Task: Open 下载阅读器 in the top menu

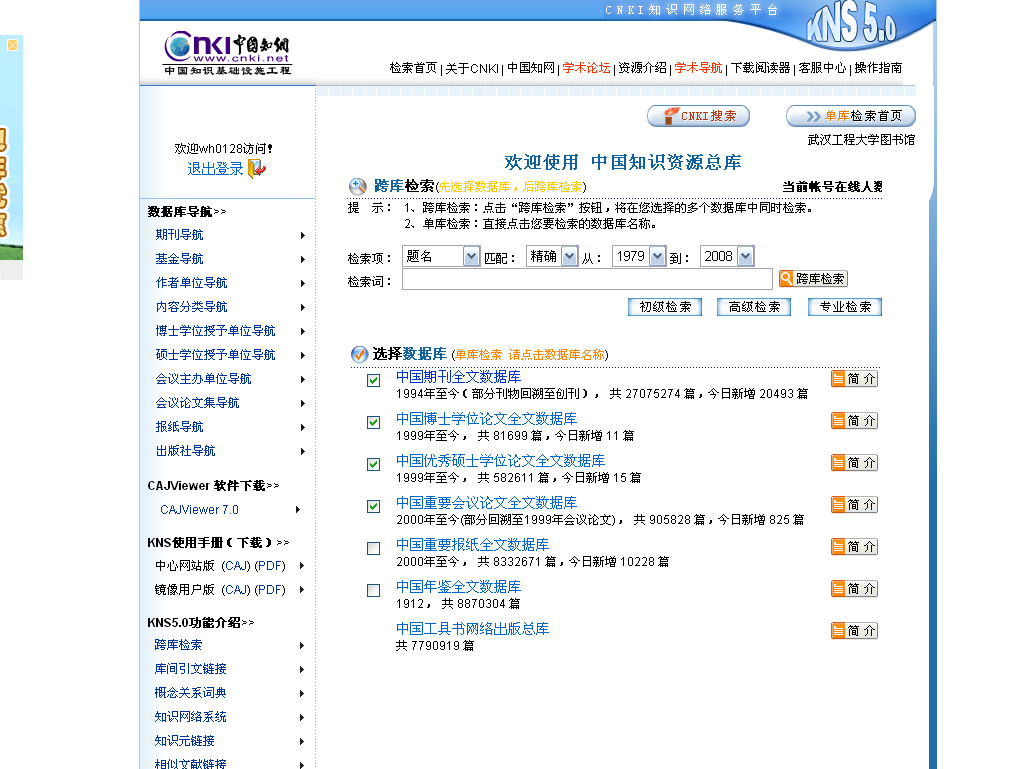Action: [760, 68]
